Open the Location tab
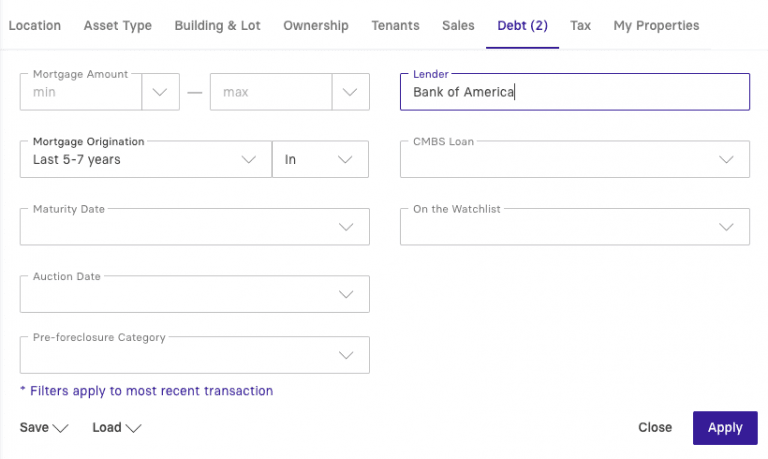Screen dimensions: 768x459 (x=35, y=25)
